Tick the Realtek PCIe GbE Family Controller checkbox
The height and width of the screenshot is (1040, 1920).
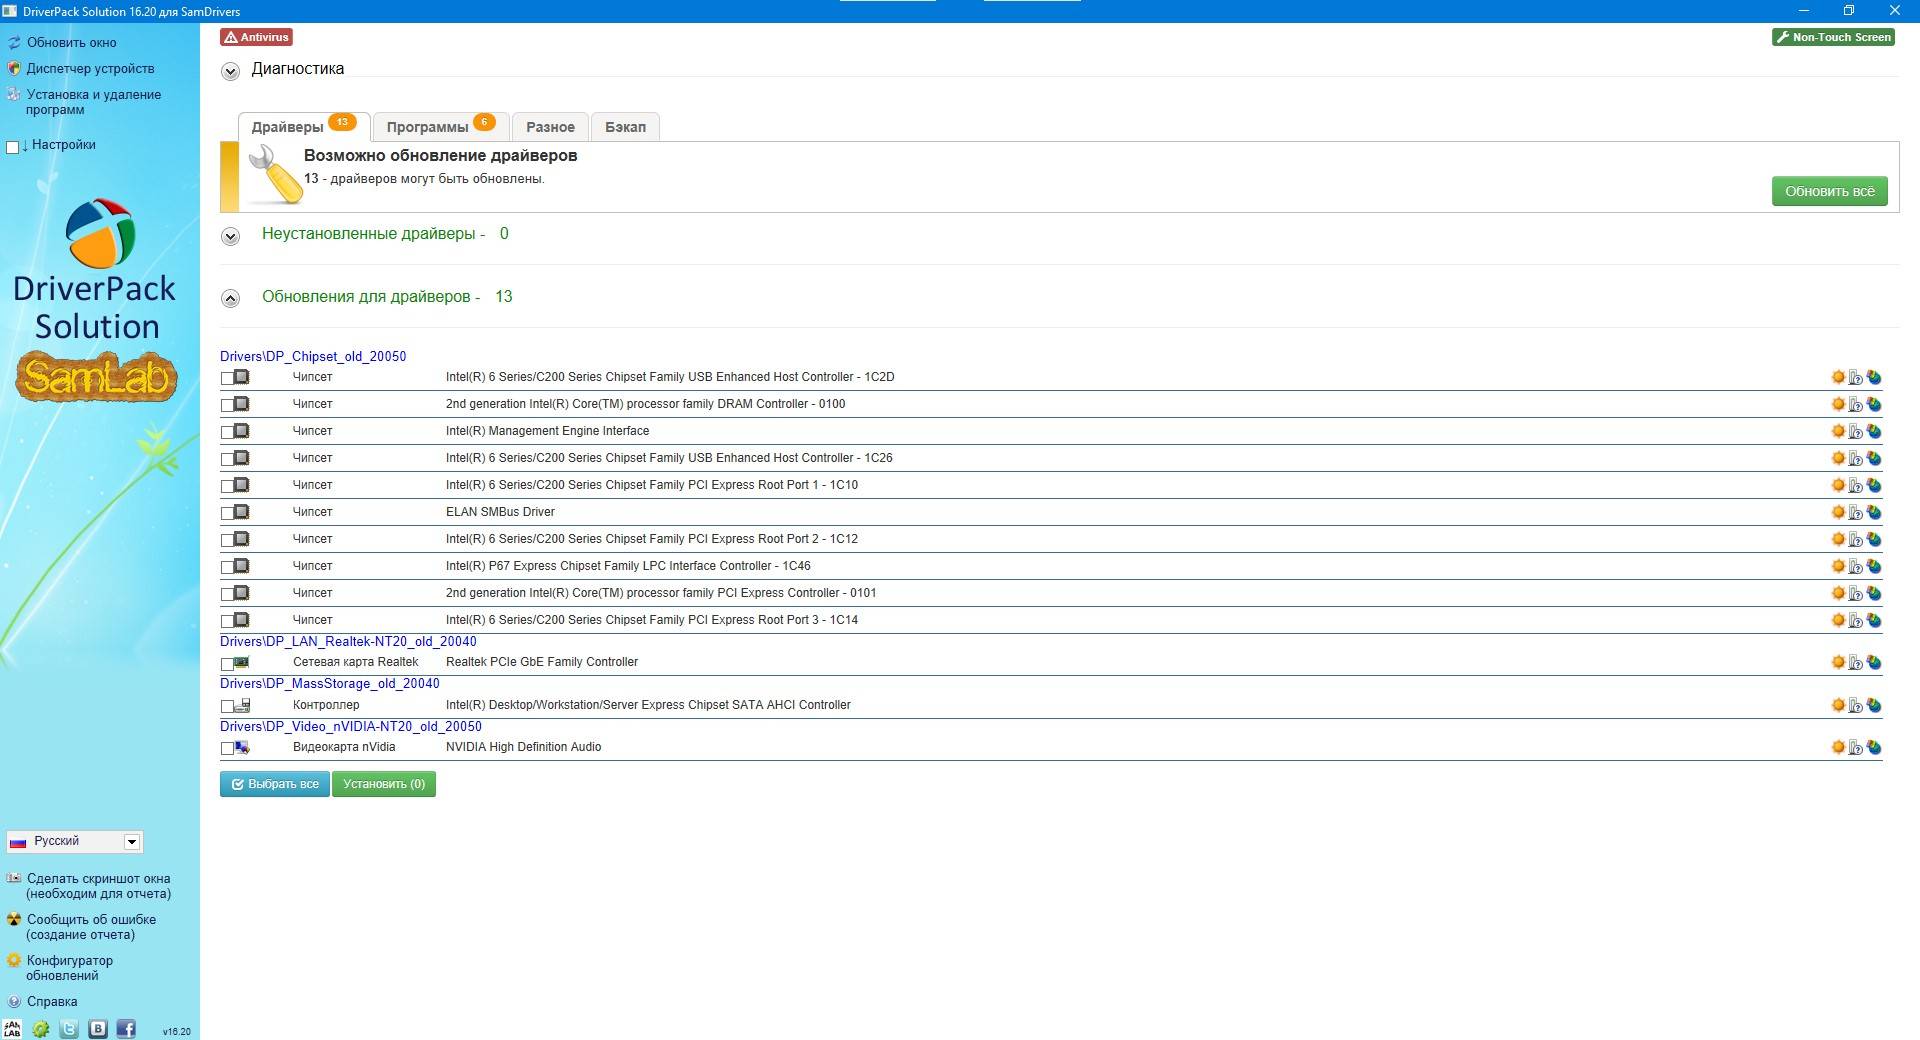point(227,663)
